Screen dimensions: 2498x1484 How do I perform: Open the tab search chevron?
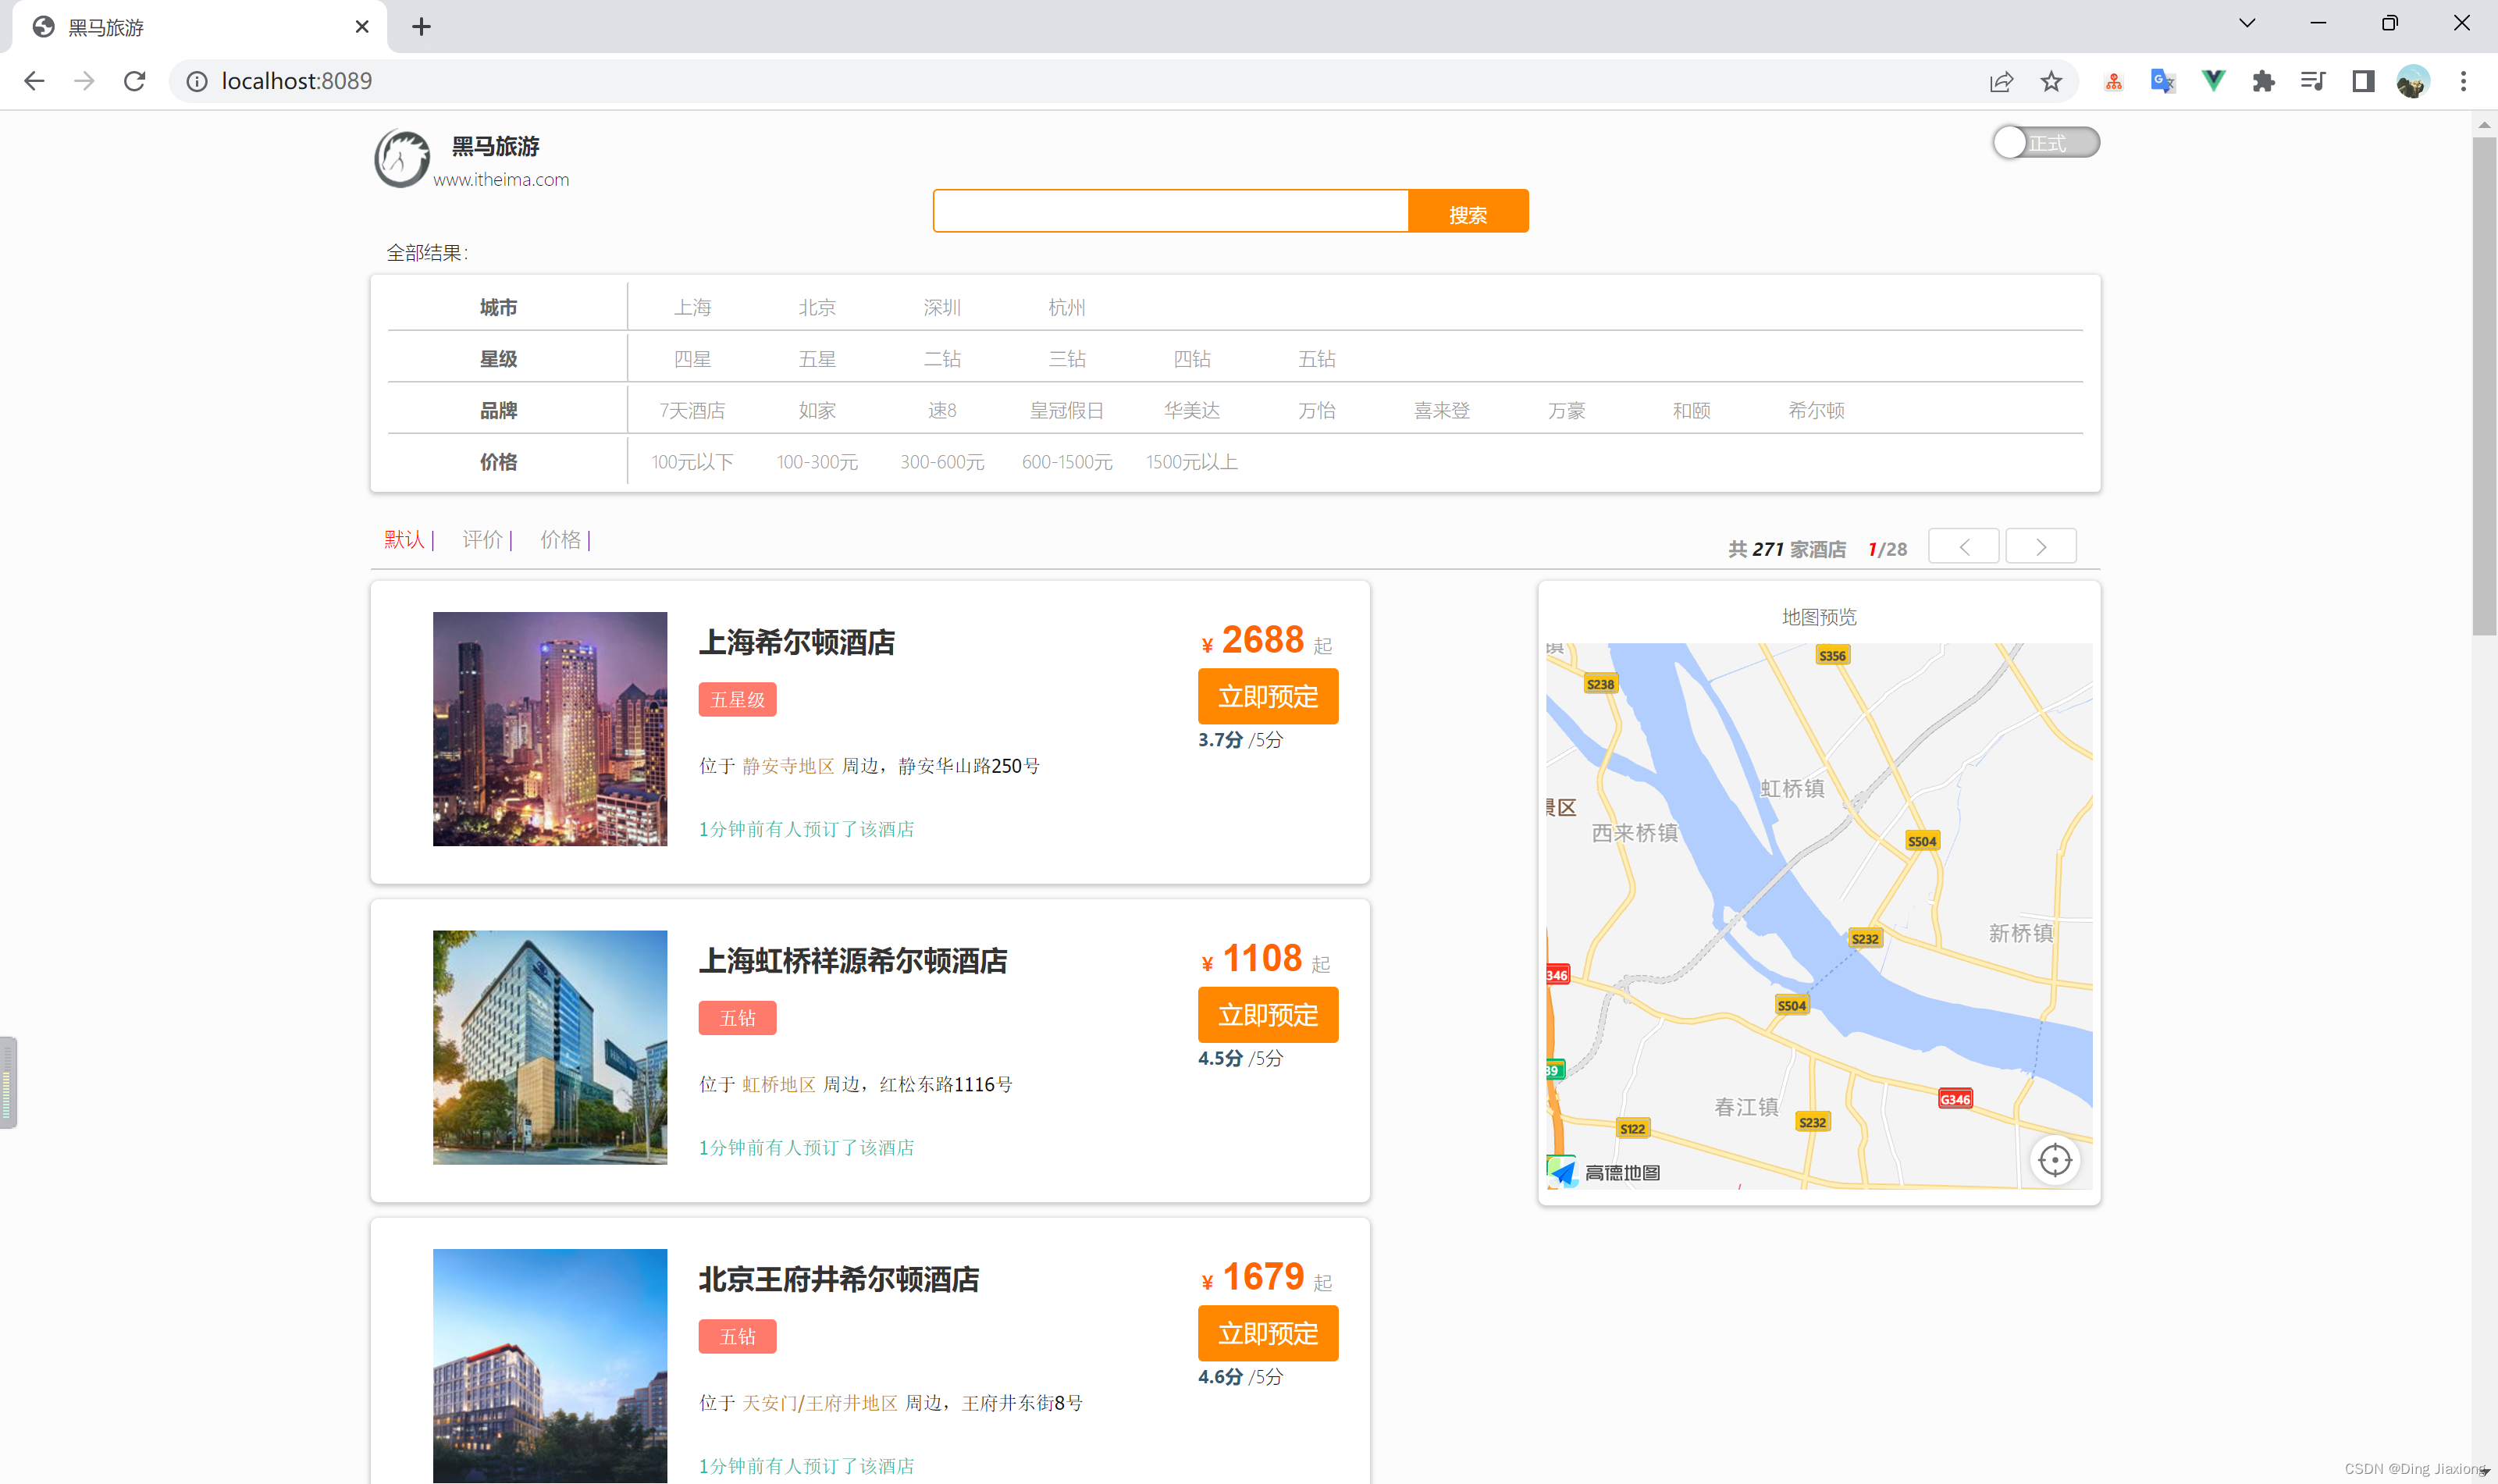2247,23
